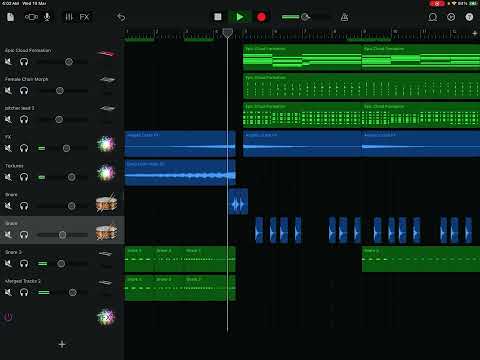Open the Loop Browser
Image resolution: width=480 pixels, height=360 pixels.
point(433,17)
